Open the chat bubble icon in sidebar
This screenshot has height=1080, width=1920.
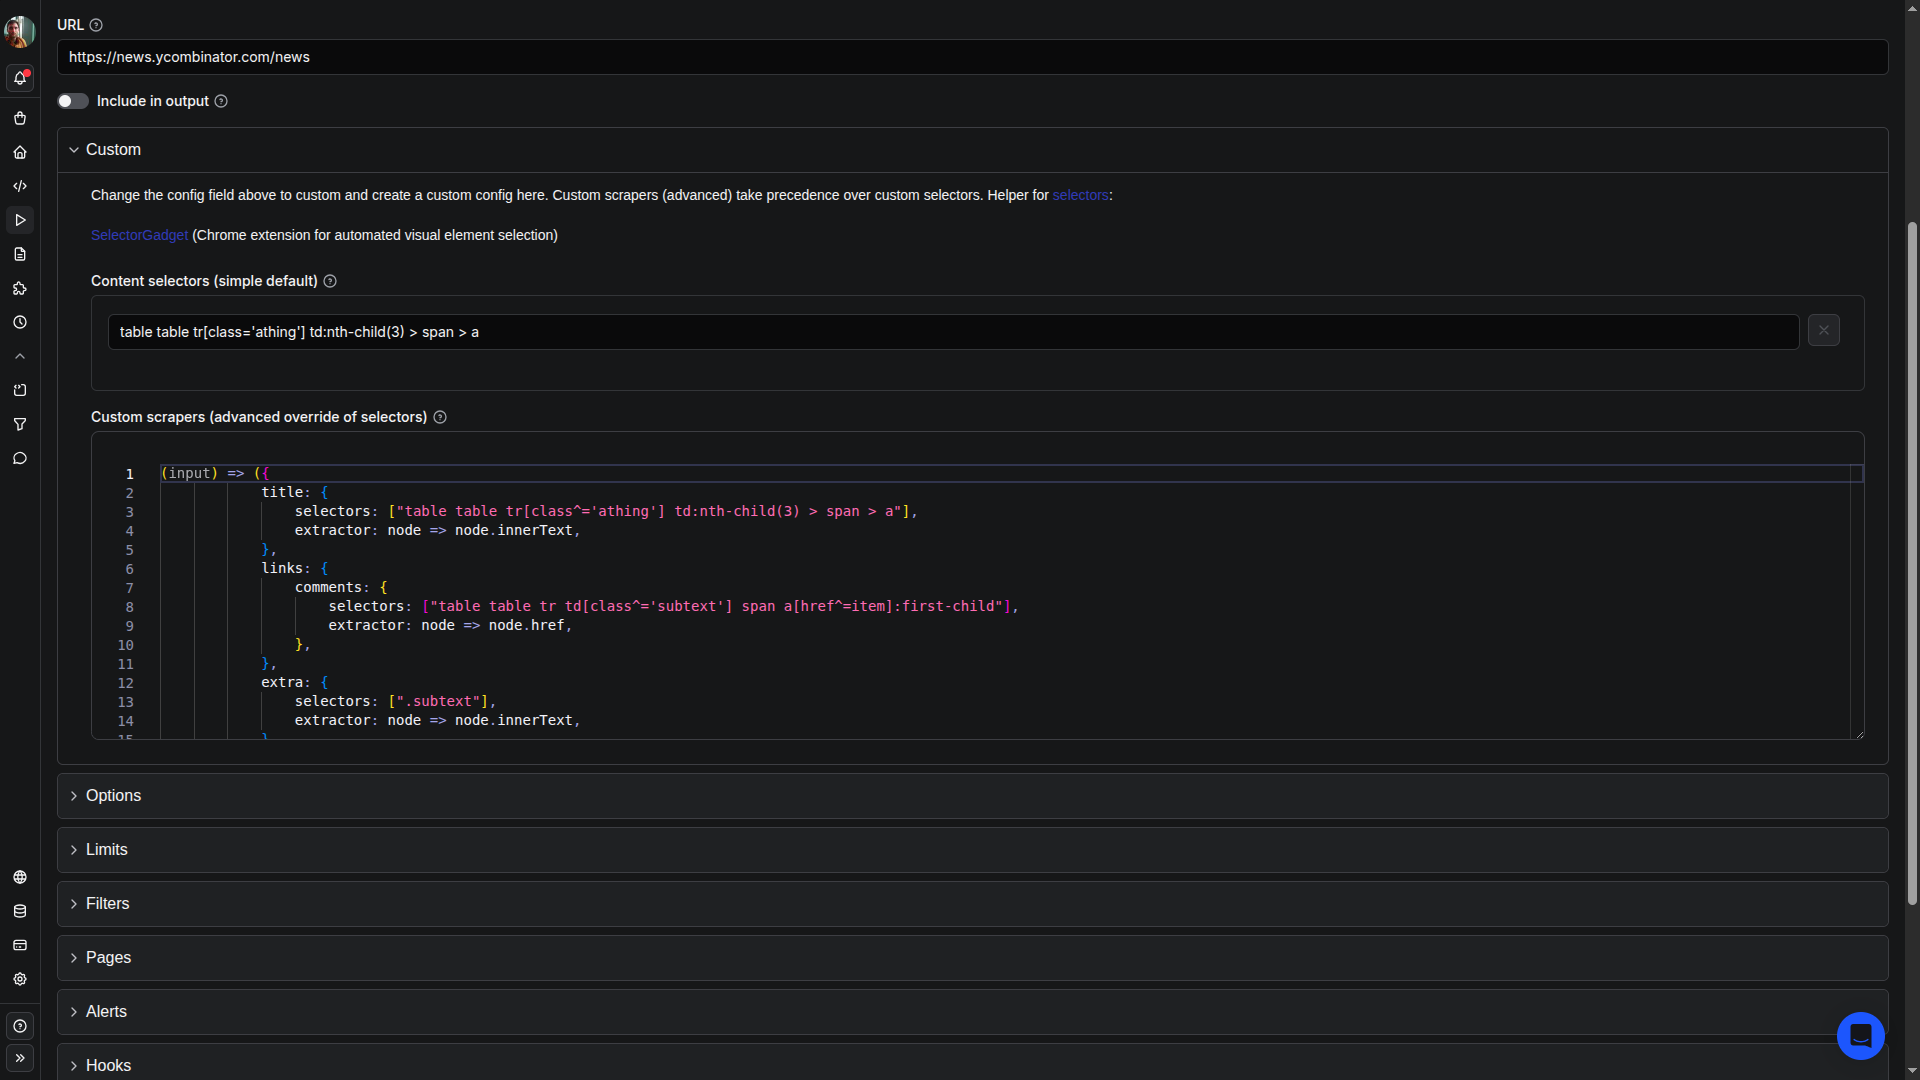coord(20,458)
